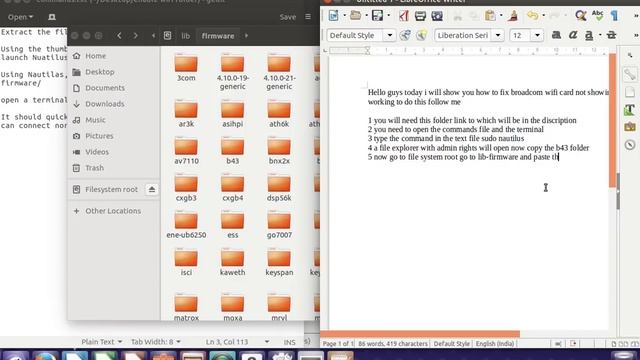Open the gedit hamburger menu

(308, 17)
